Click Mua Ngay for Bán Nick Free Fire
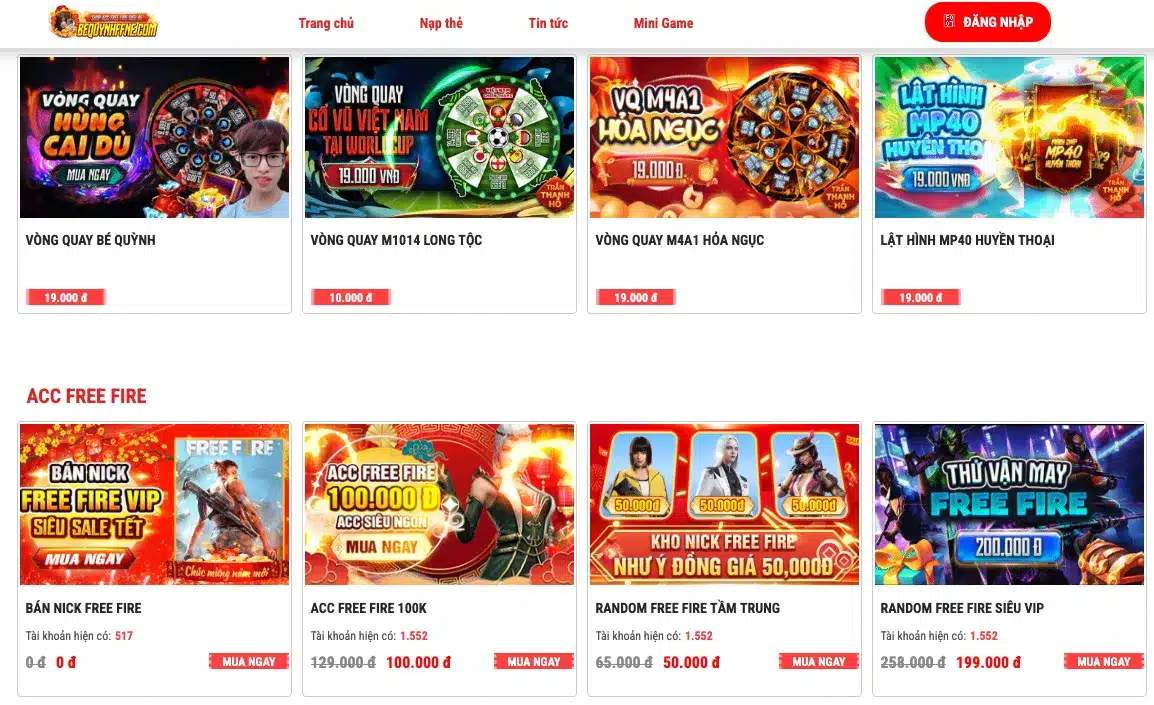Viewport: 1154px width, 705px height. click(x=249, y=662)
